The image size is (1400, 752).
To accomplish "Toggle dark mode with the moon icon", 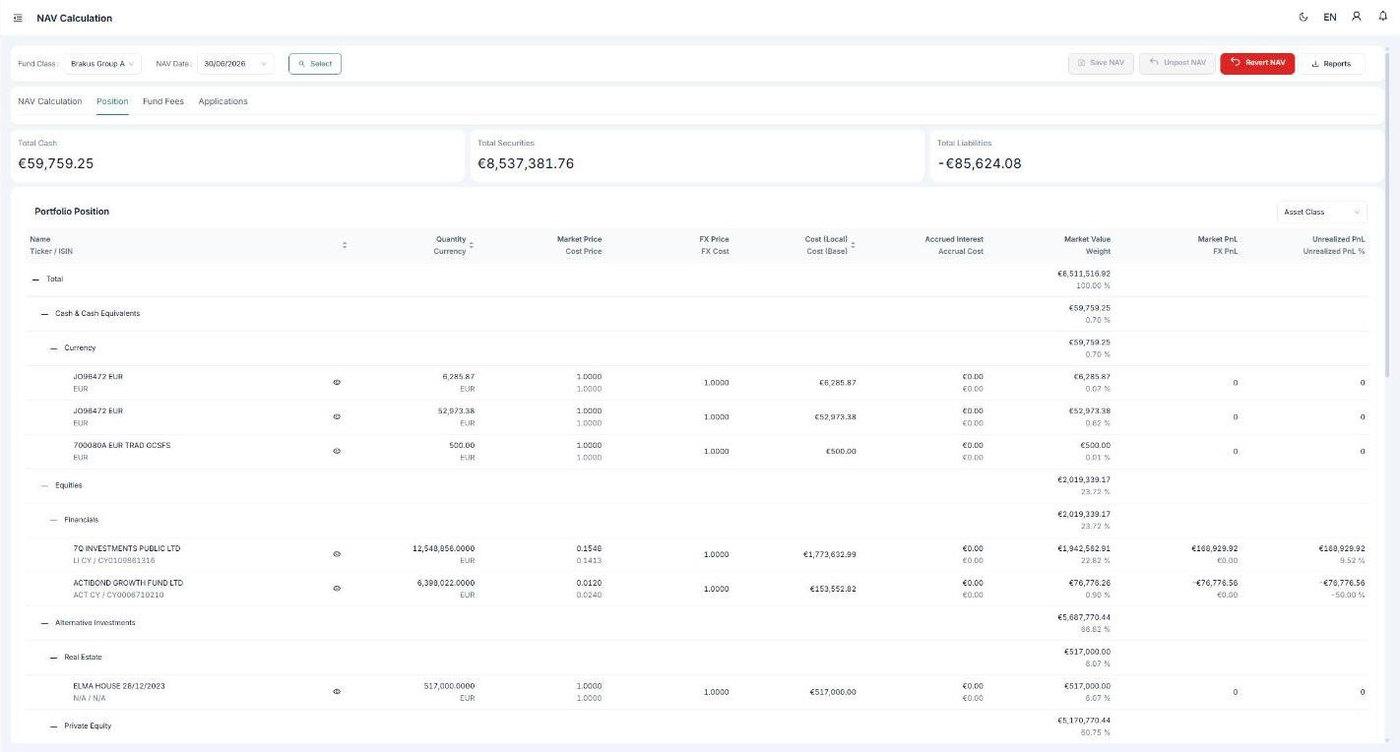I will click(x=1303, y=17).
